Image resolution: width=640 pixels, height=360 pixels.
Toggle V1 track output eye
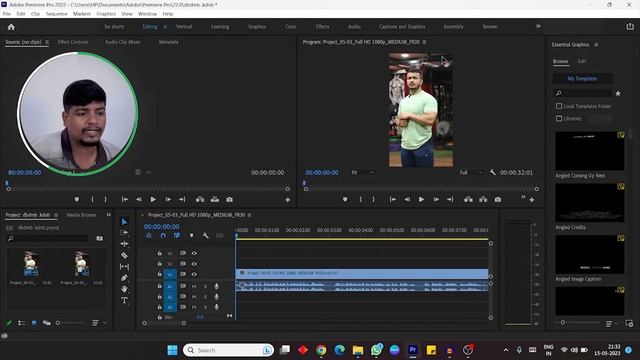point(194,274)
